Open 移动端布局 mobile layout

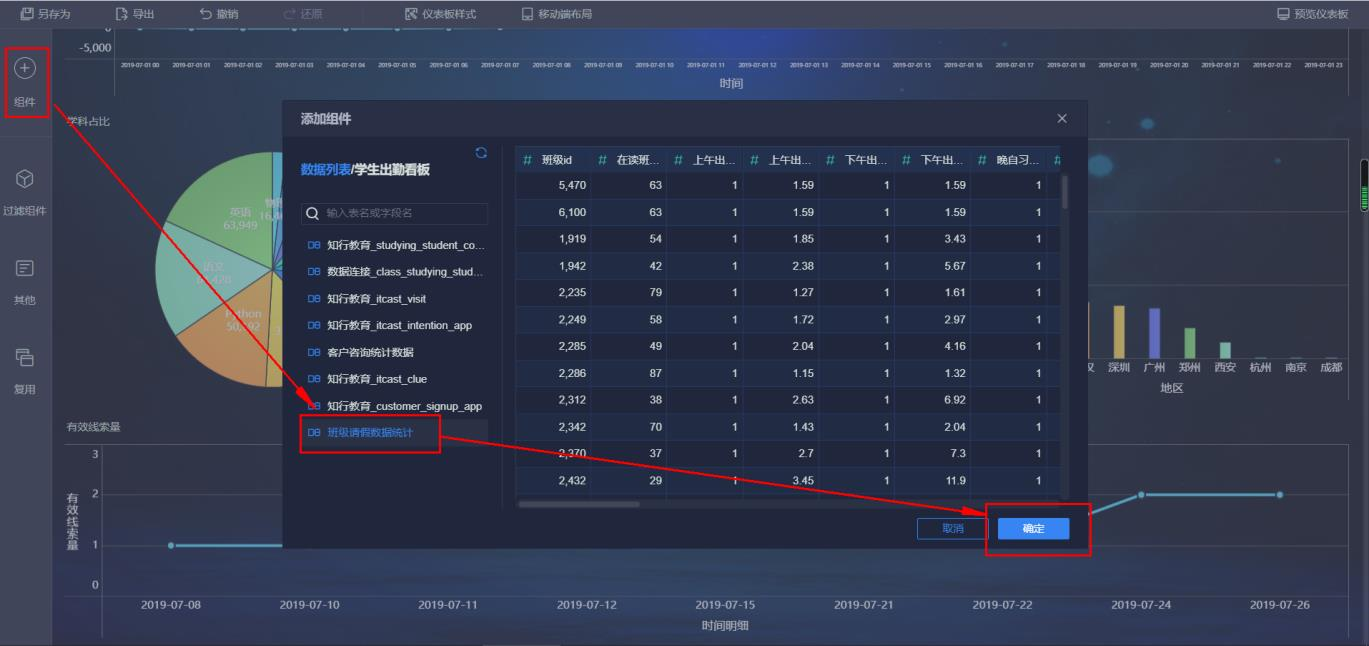[557, 14]
